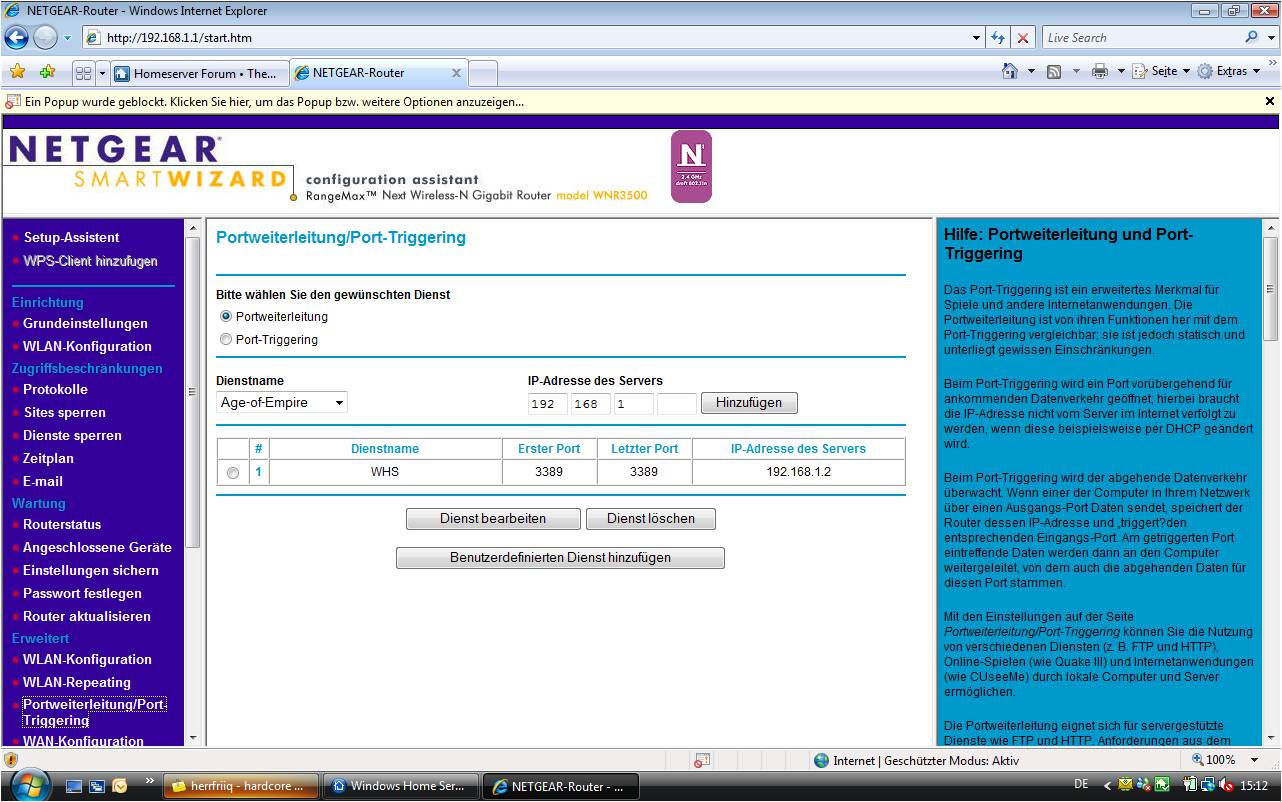Click the Windows Start orb
This screenshot has width=1282, height=802.
29,785
